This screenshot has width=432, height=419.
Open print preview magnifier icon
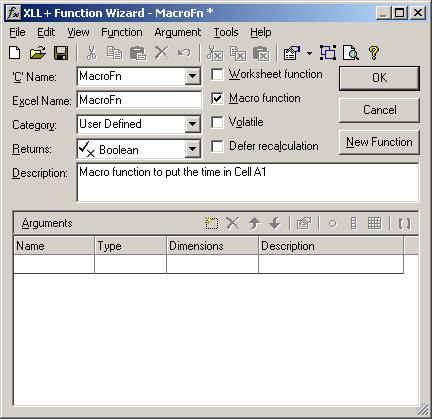point(351,53)
